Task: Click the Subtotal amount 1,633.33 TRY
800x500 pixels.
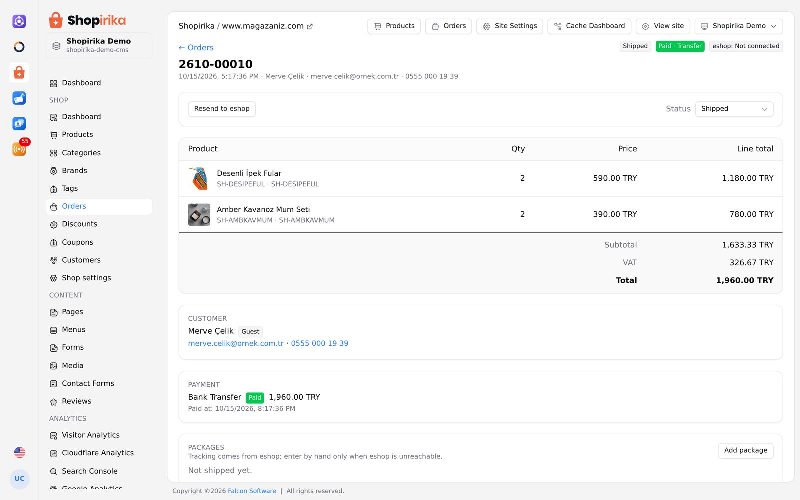Action: tap(747, 245)
